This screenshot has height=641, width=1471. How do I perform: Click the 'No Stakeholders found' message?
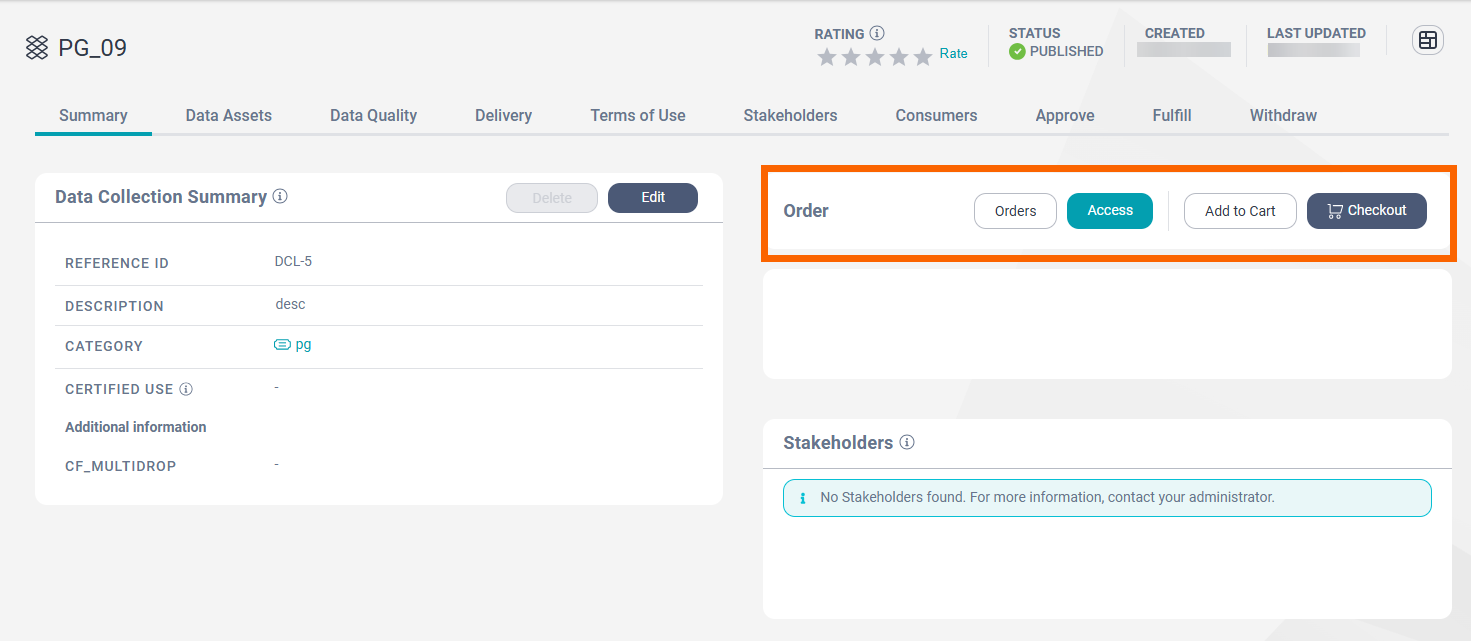[x=1047, y=497]
